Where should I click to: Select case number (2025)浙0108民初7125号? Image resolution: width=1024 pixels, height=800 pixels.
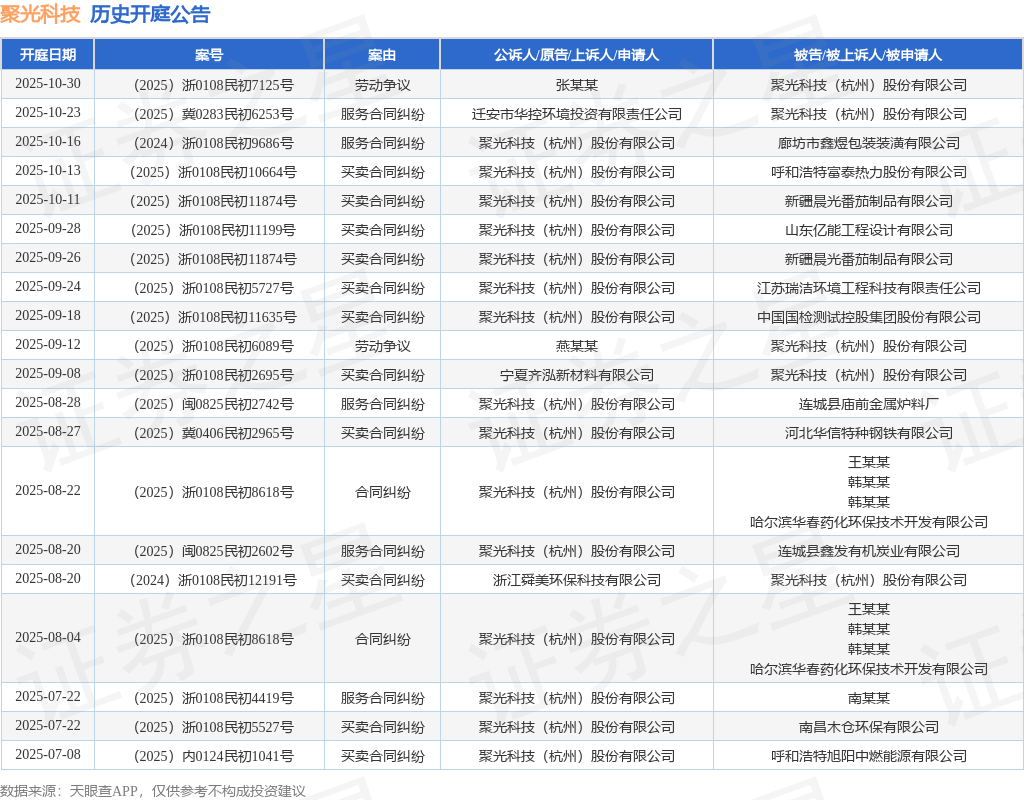[213, 85]
